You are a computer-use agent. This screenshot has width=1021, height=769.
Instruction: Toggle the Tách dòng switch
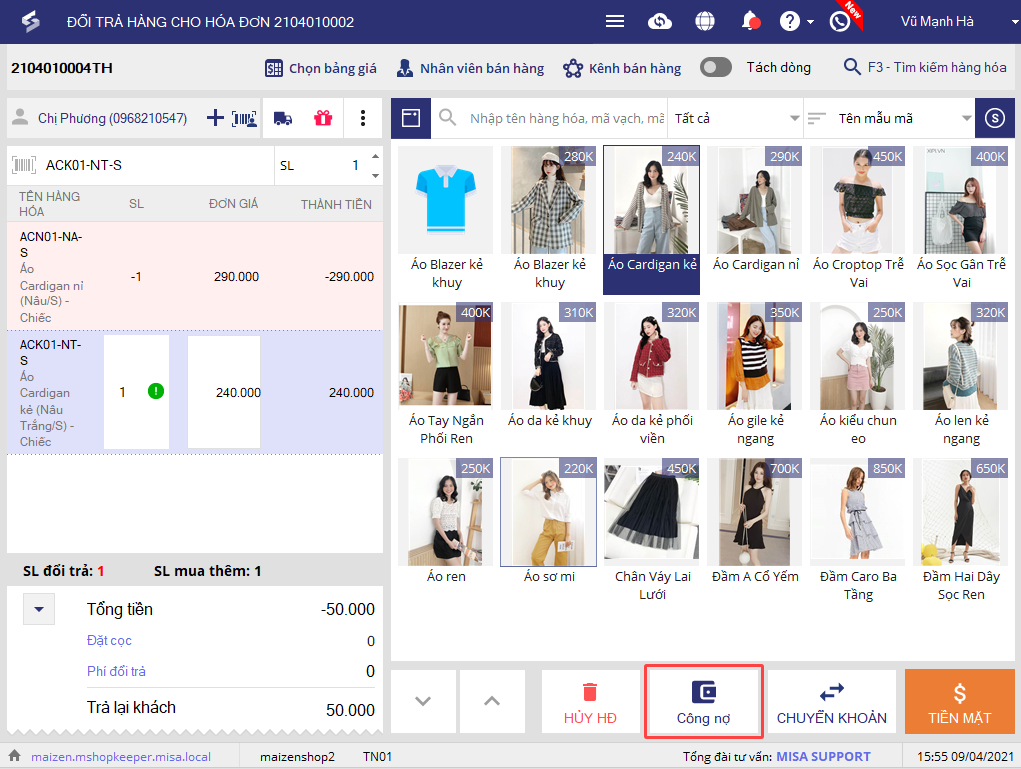(x=716, y=68)
